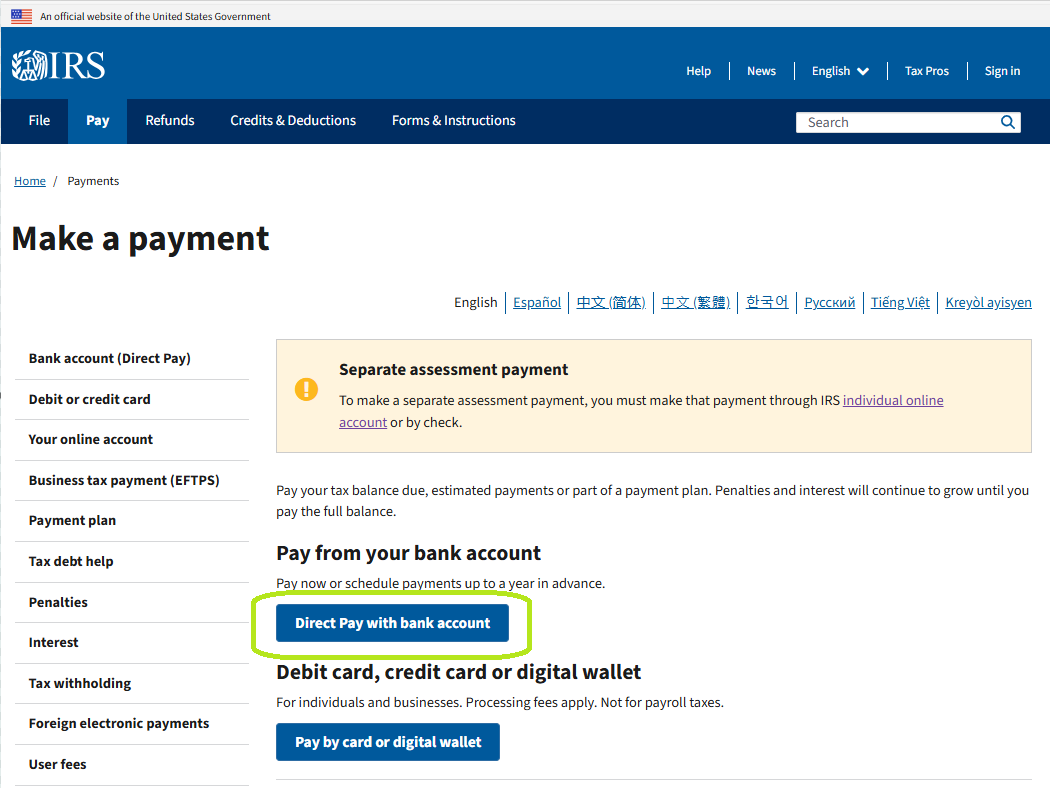Open the Forms & Instructions menu
The width and height of the screenshot is (1050, 788).
453,120
